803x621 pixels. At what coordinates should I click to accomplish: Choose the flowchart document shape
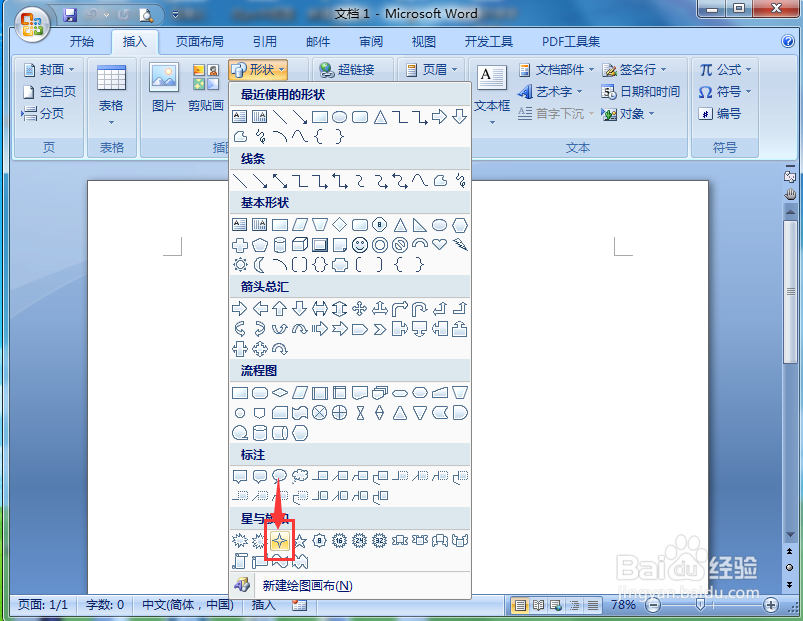pos(360,393)
